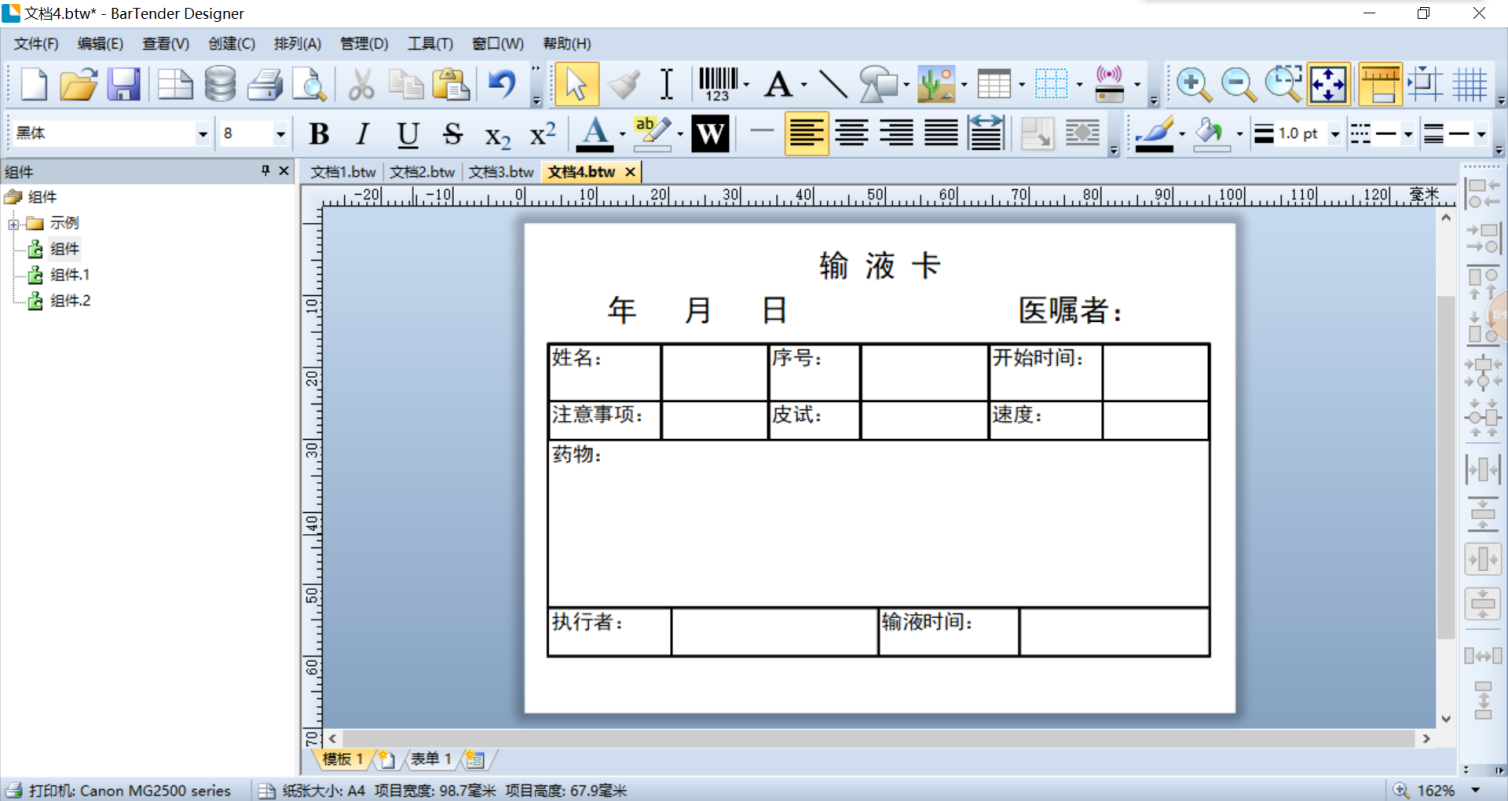1508x801 pixels.
Task: Paste from clipboard icon
Action: tap(451, 84)
